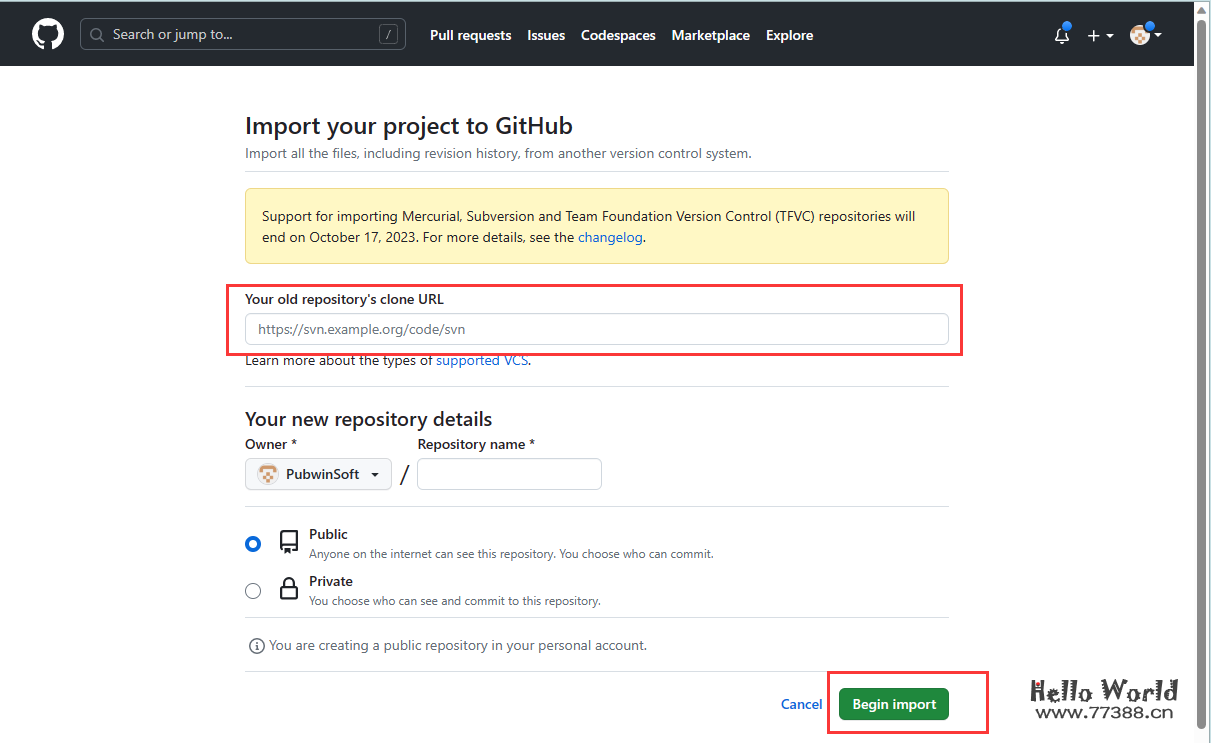Open the plus create-new dropdown
Image resolution: width=1211 pixels, height=743 pixels.
1100,36
